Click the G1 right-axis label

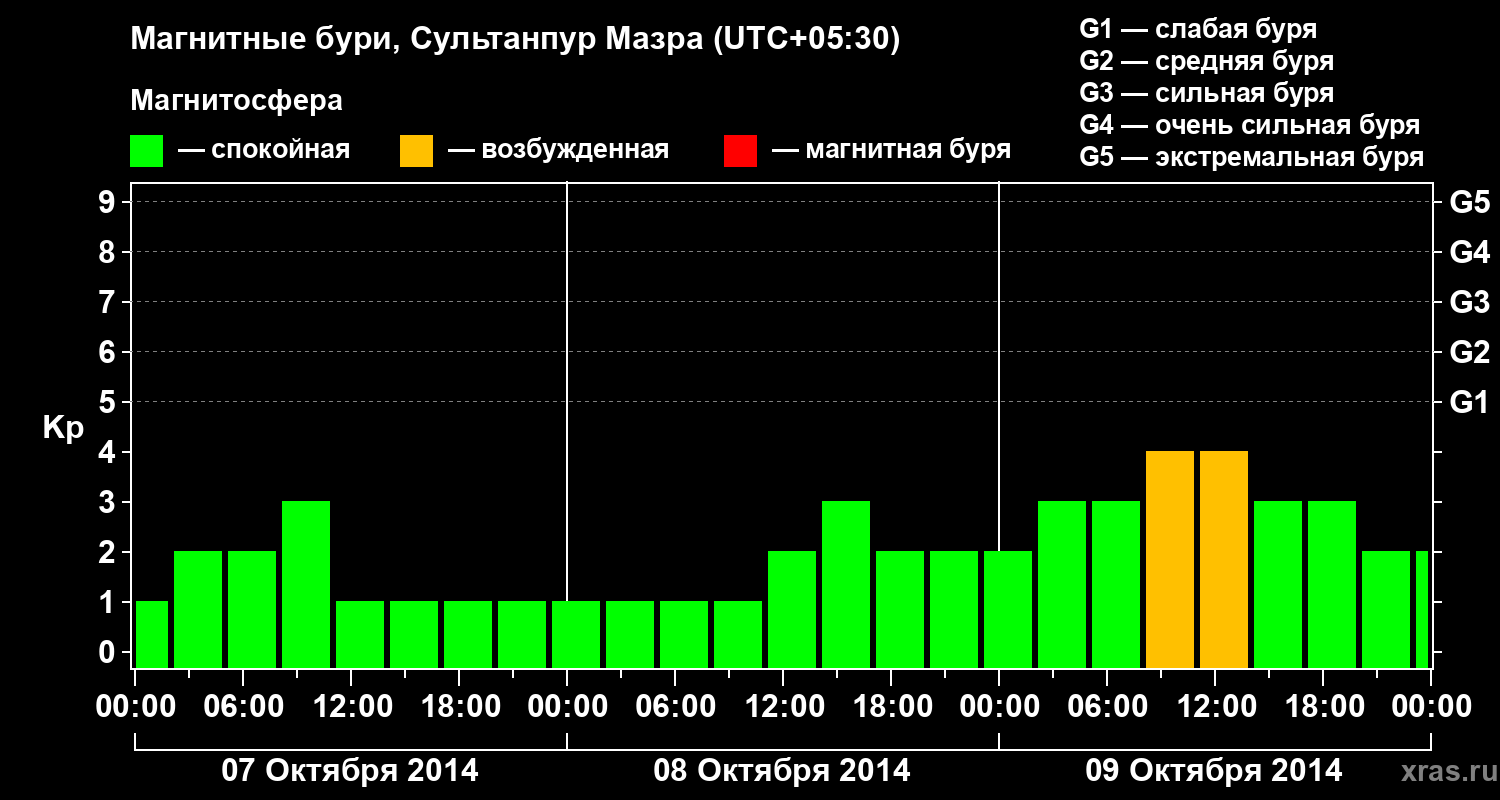(1469, 402)
